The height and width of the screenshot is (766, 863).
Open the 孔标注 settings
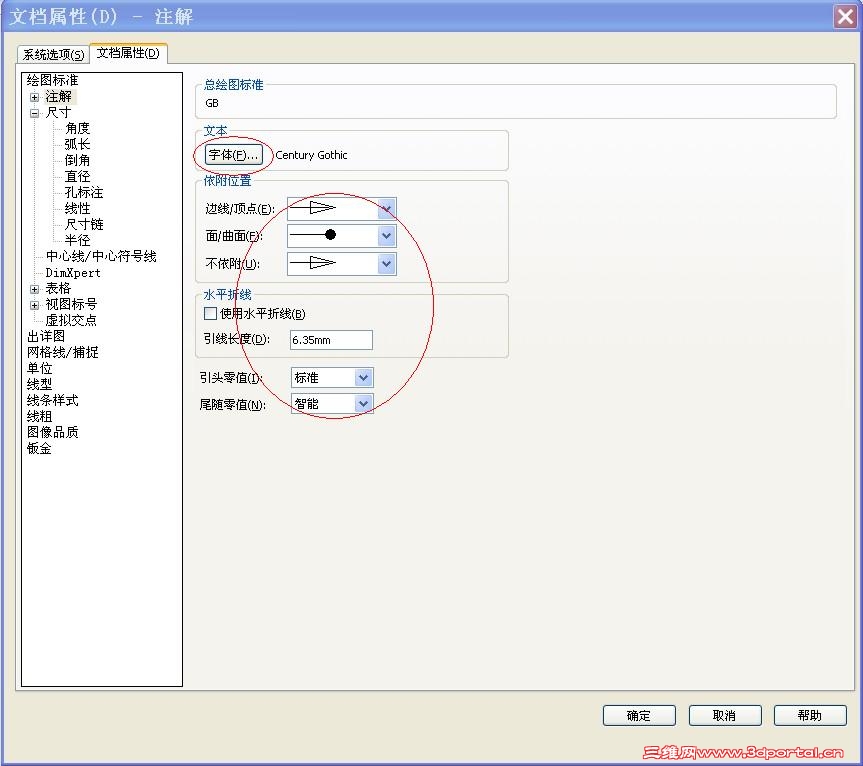pos(84,192)
